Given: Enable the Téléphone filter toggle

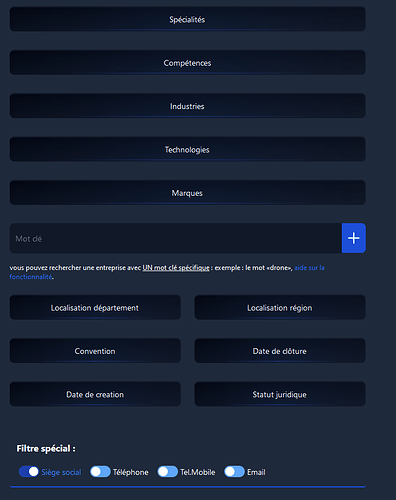Looking at the screenshot, I should [x=100, y=472].
